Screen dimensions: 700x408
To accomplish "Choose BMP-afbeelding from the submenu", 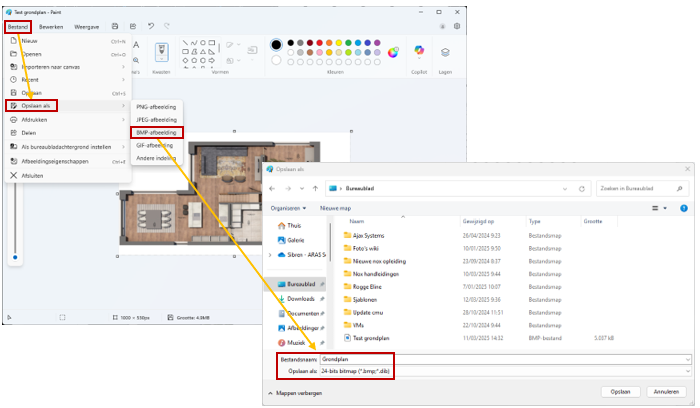I will 156,132.
